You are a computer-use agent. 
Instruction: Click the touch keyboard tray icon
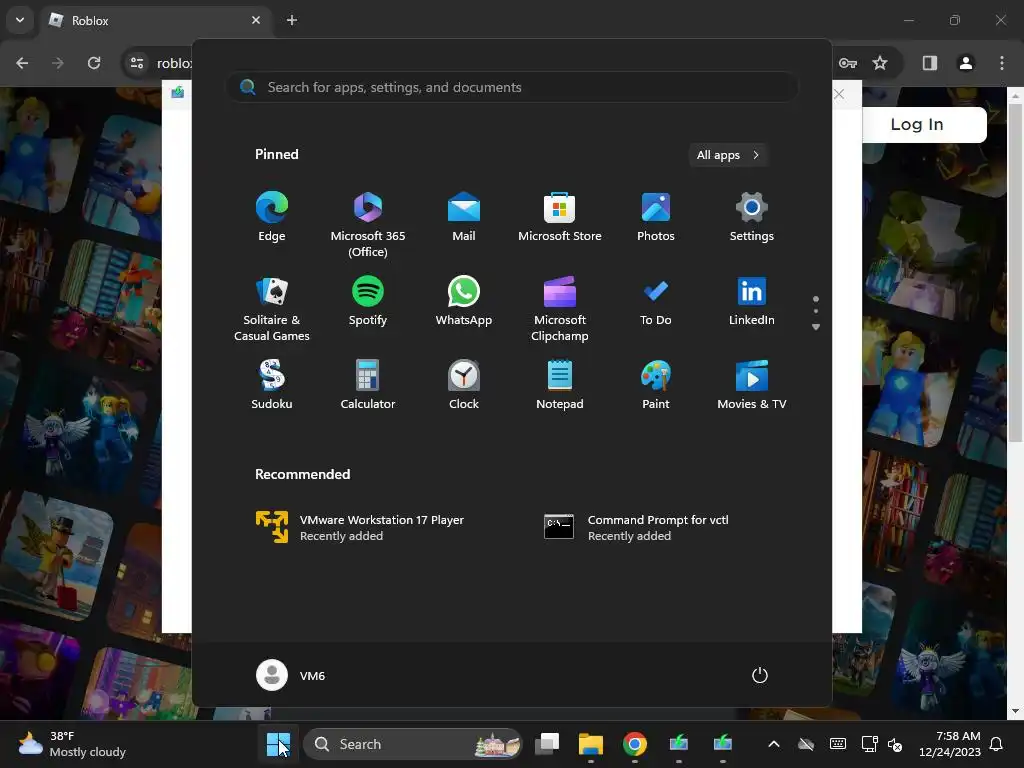[x=838, y=744]
